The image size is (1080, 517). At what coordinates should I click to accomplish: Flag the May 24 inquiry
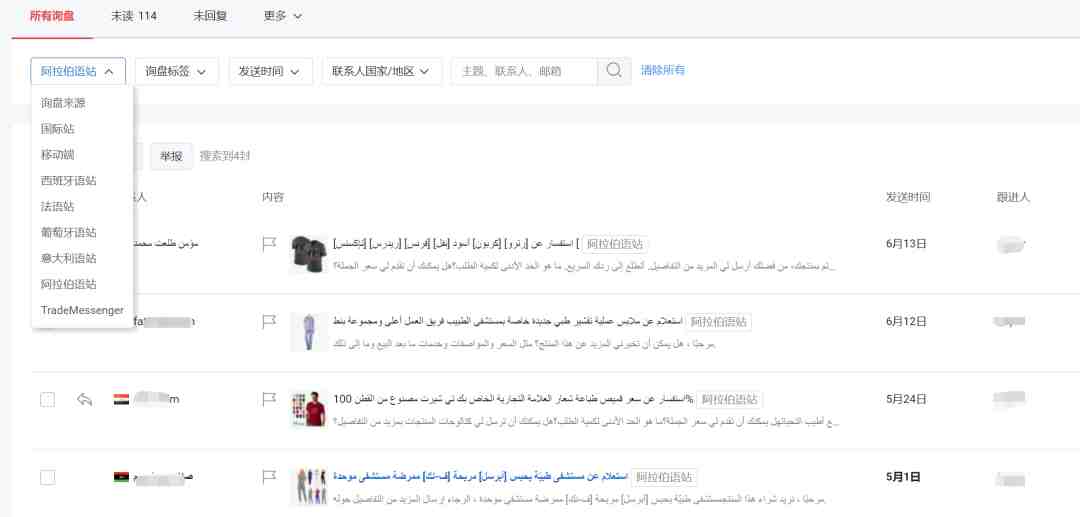pyautogui.click(x=269, y=399)
